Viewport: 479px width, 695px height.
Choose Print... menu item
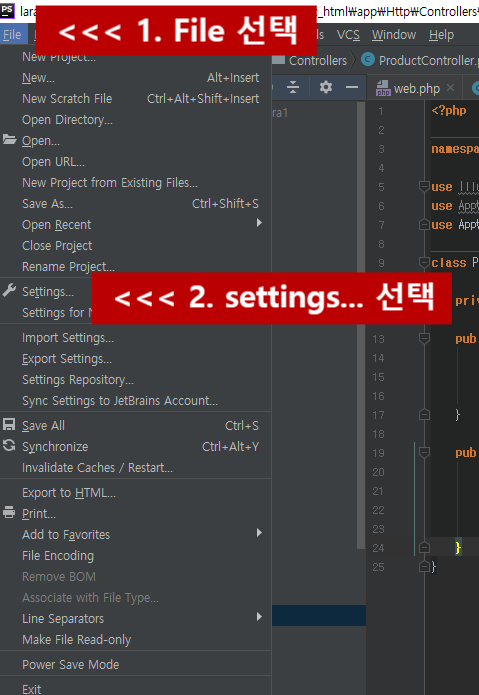tap(136, 514)
